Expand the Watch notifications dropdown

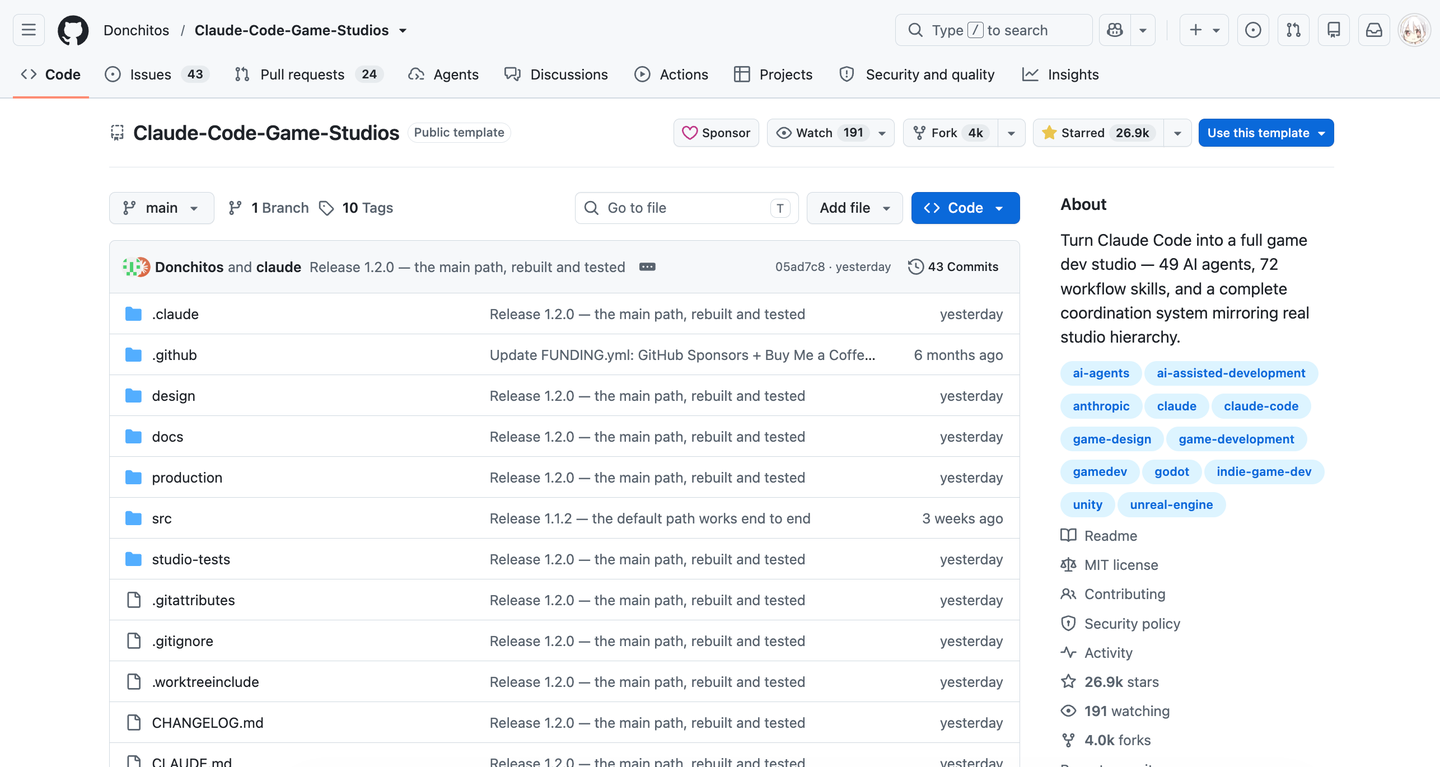click(831, 133)
